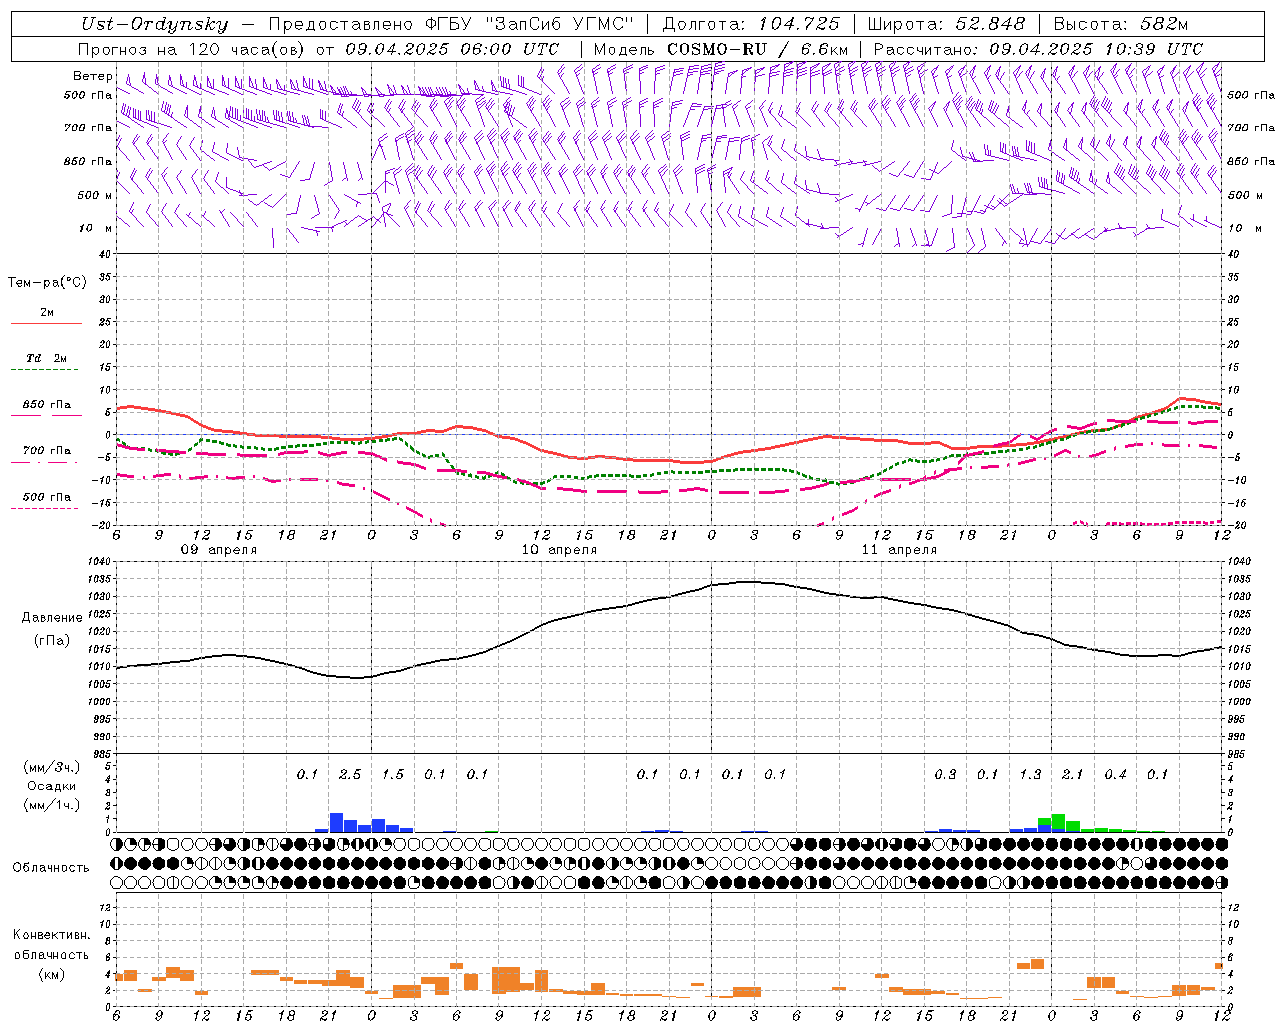The width and height of the screenshot is (1280, 1024).
Task: Click the 'Осадки' precipitation label
Action: pyautogui.click(x=51, y=786)
